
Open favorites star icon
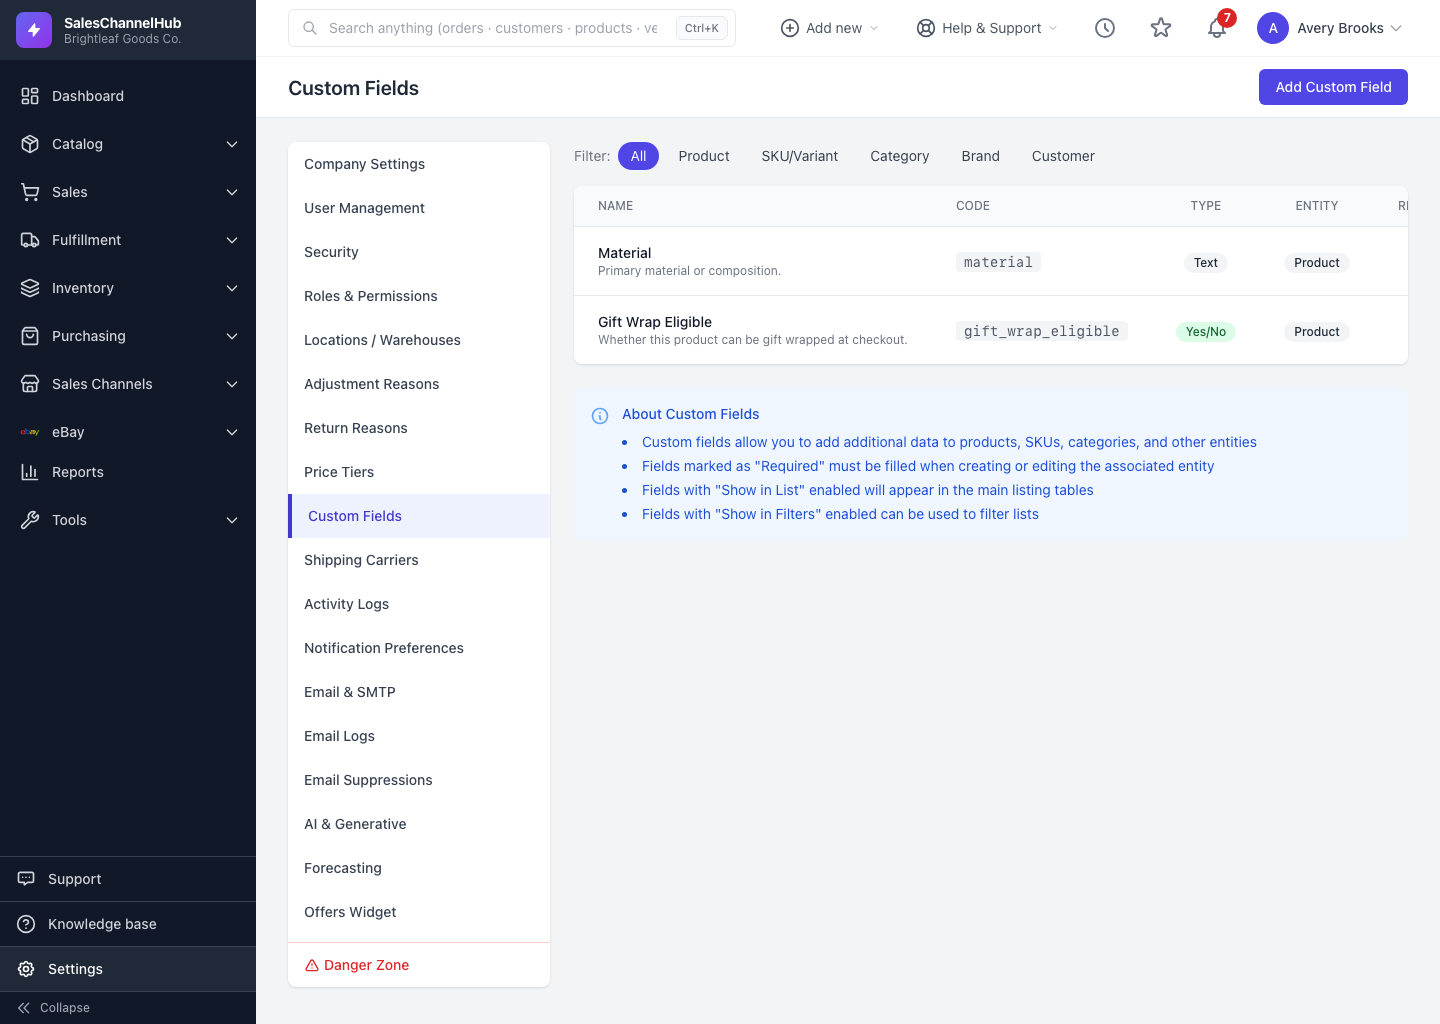pyautogui.click(x=1161, y=28)
